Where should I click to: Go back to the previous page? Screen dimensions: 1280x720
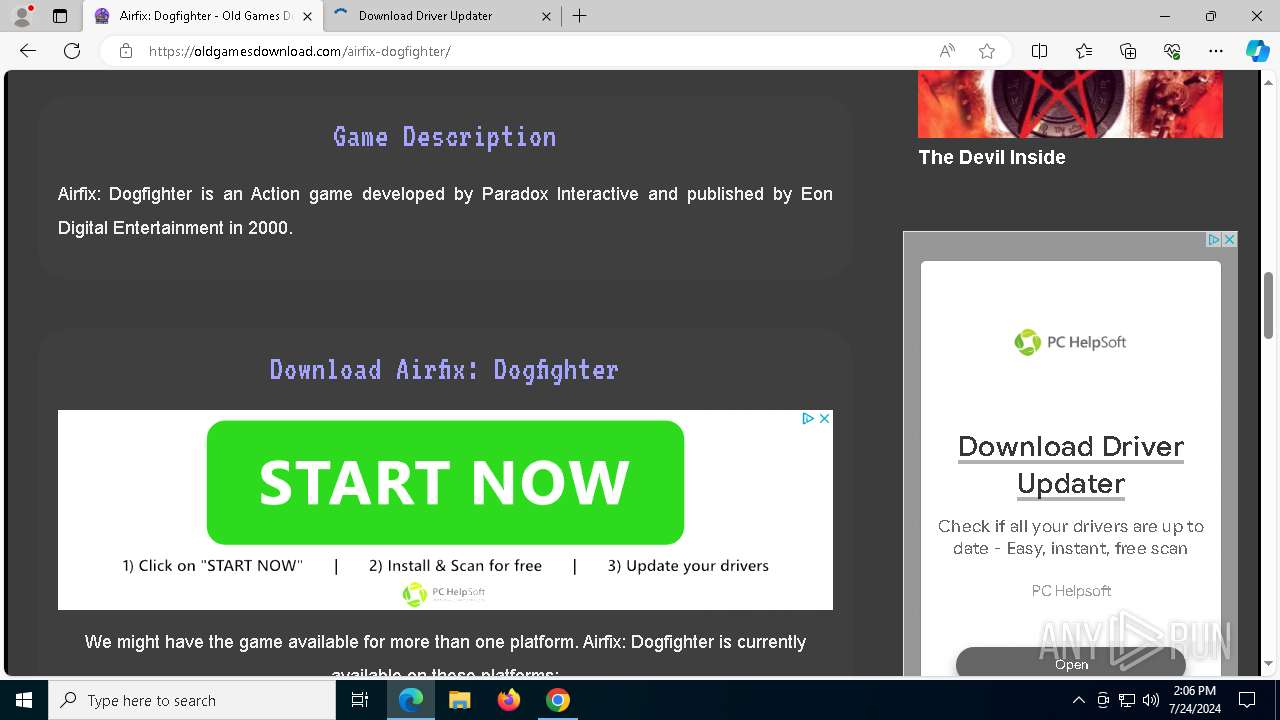click(28, 51)
